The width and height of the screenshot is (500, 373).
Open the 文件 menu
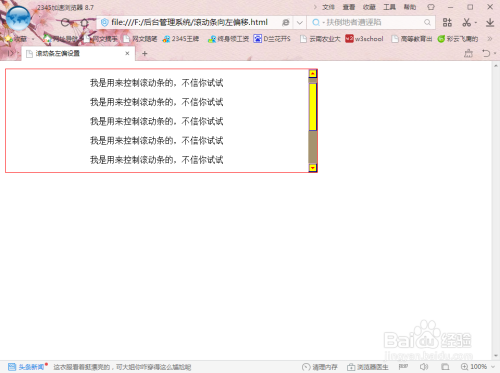[328, 7]
